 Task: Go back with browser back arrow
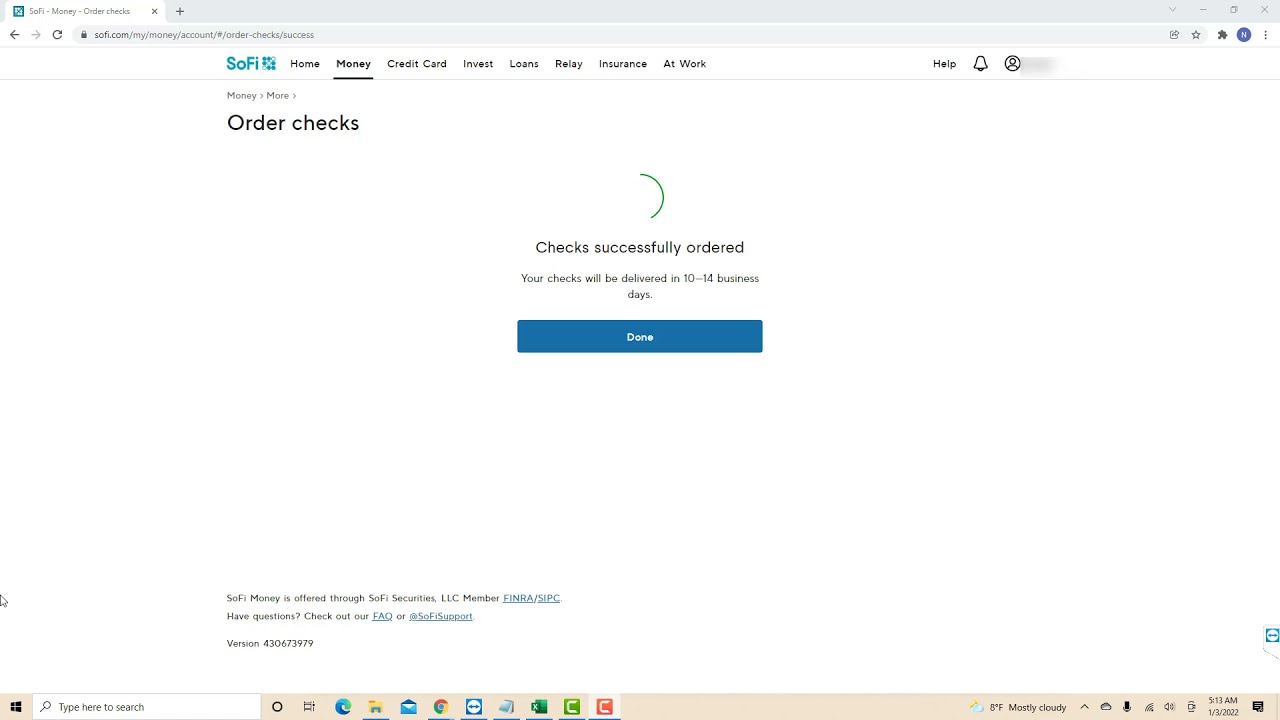click(14, 34)
